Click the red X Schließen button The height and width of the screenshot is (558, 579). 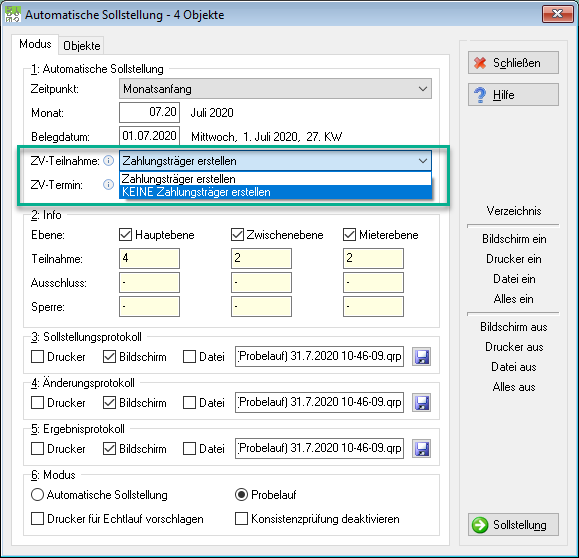click(x=513, y=63)
